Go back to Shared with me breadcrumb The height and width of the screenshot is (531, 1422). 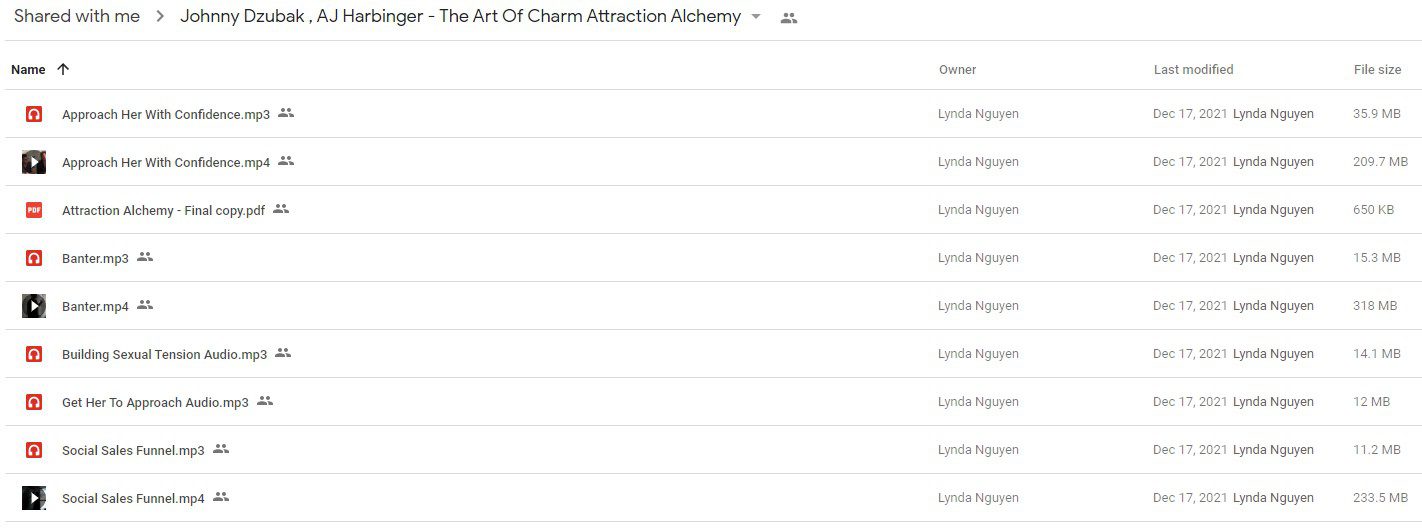coord(77,16)
